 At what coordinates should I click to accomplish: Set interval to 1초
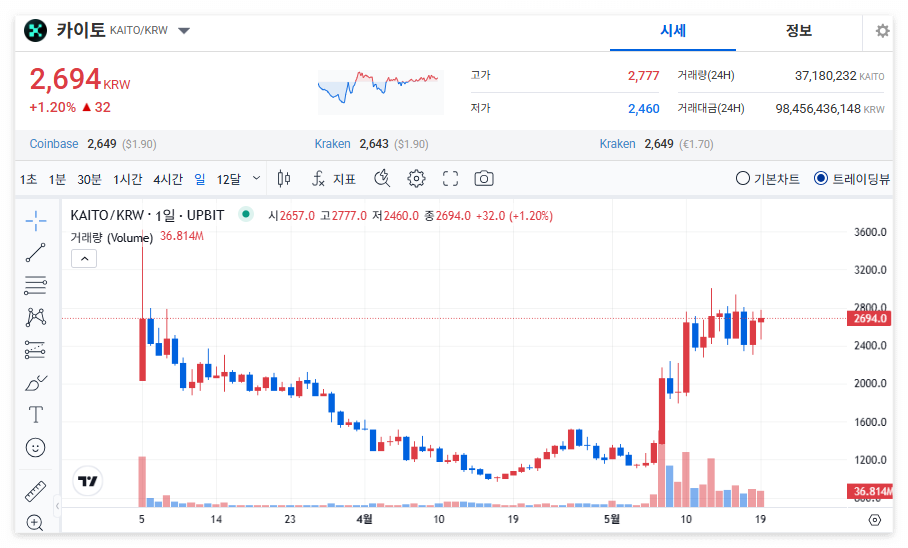(28, 180)
